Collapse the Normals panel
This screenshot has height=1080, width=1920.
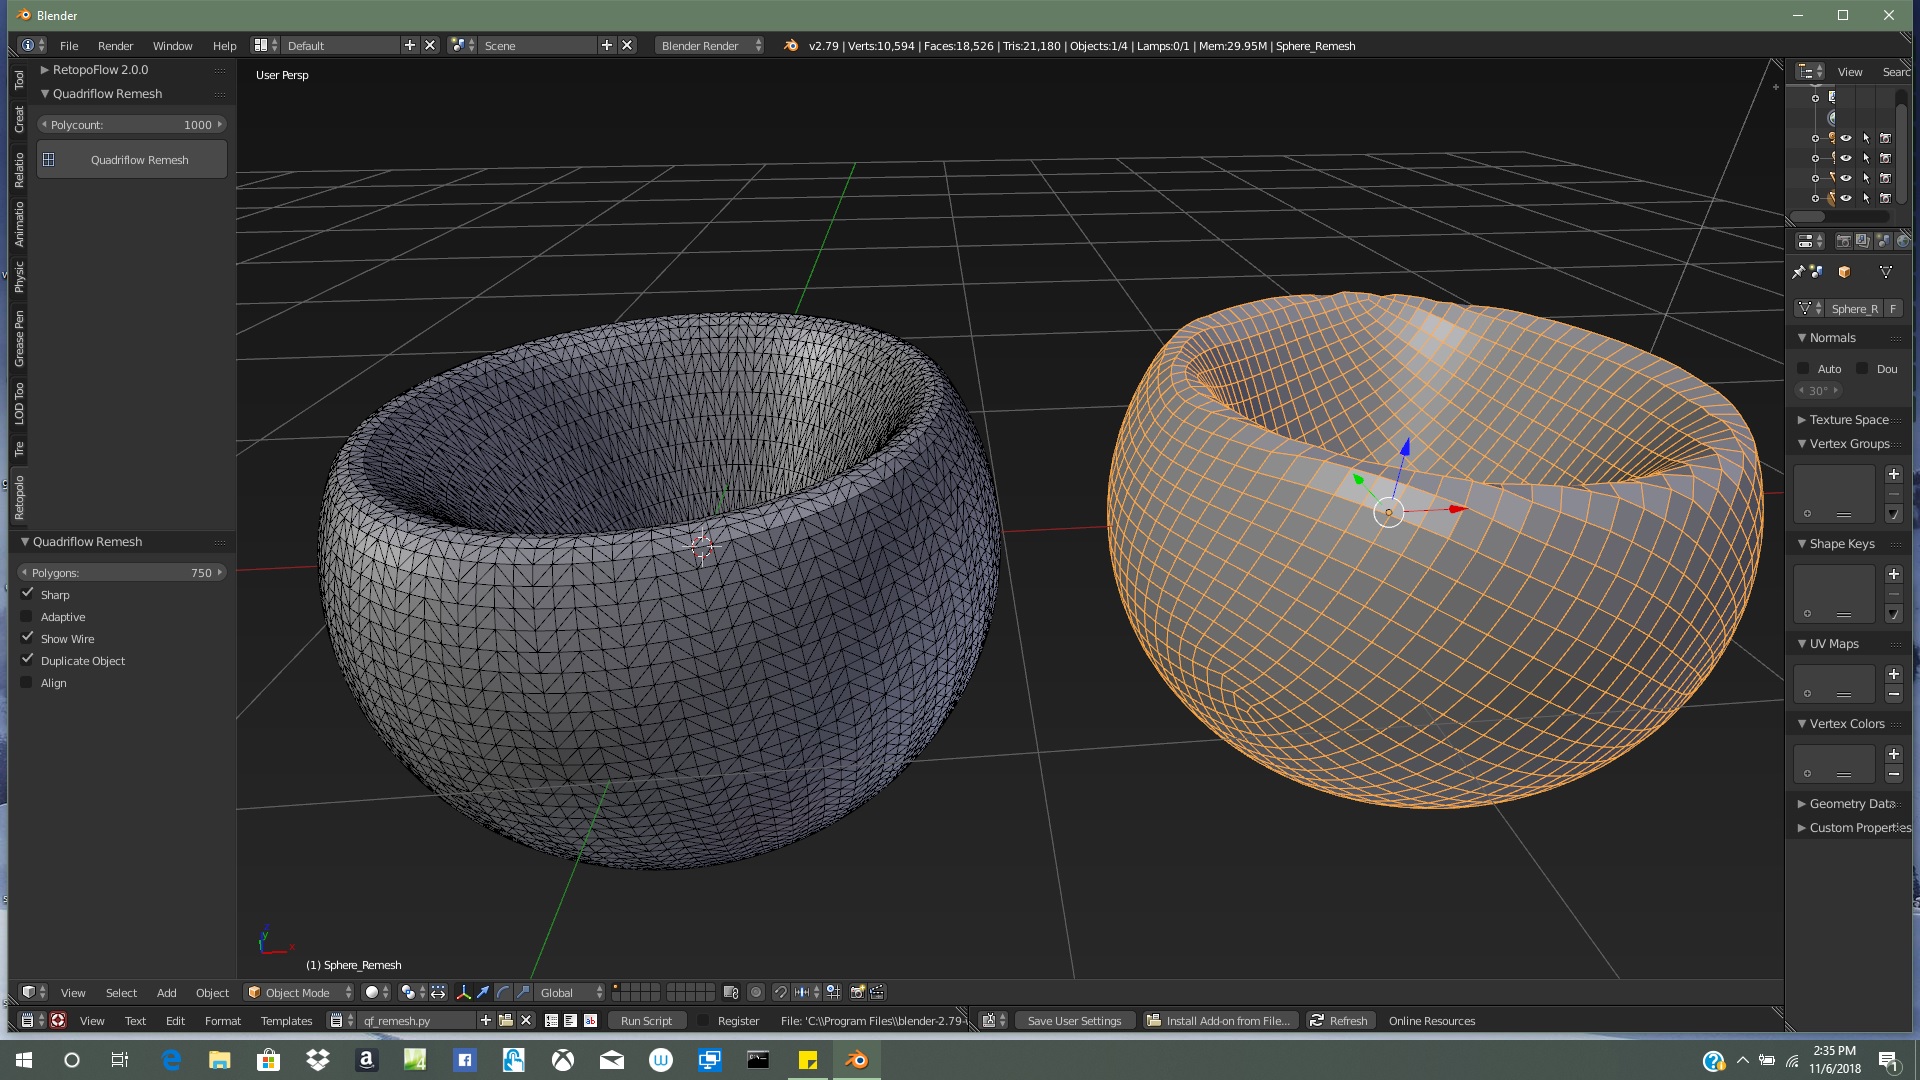pos(1803,337)
